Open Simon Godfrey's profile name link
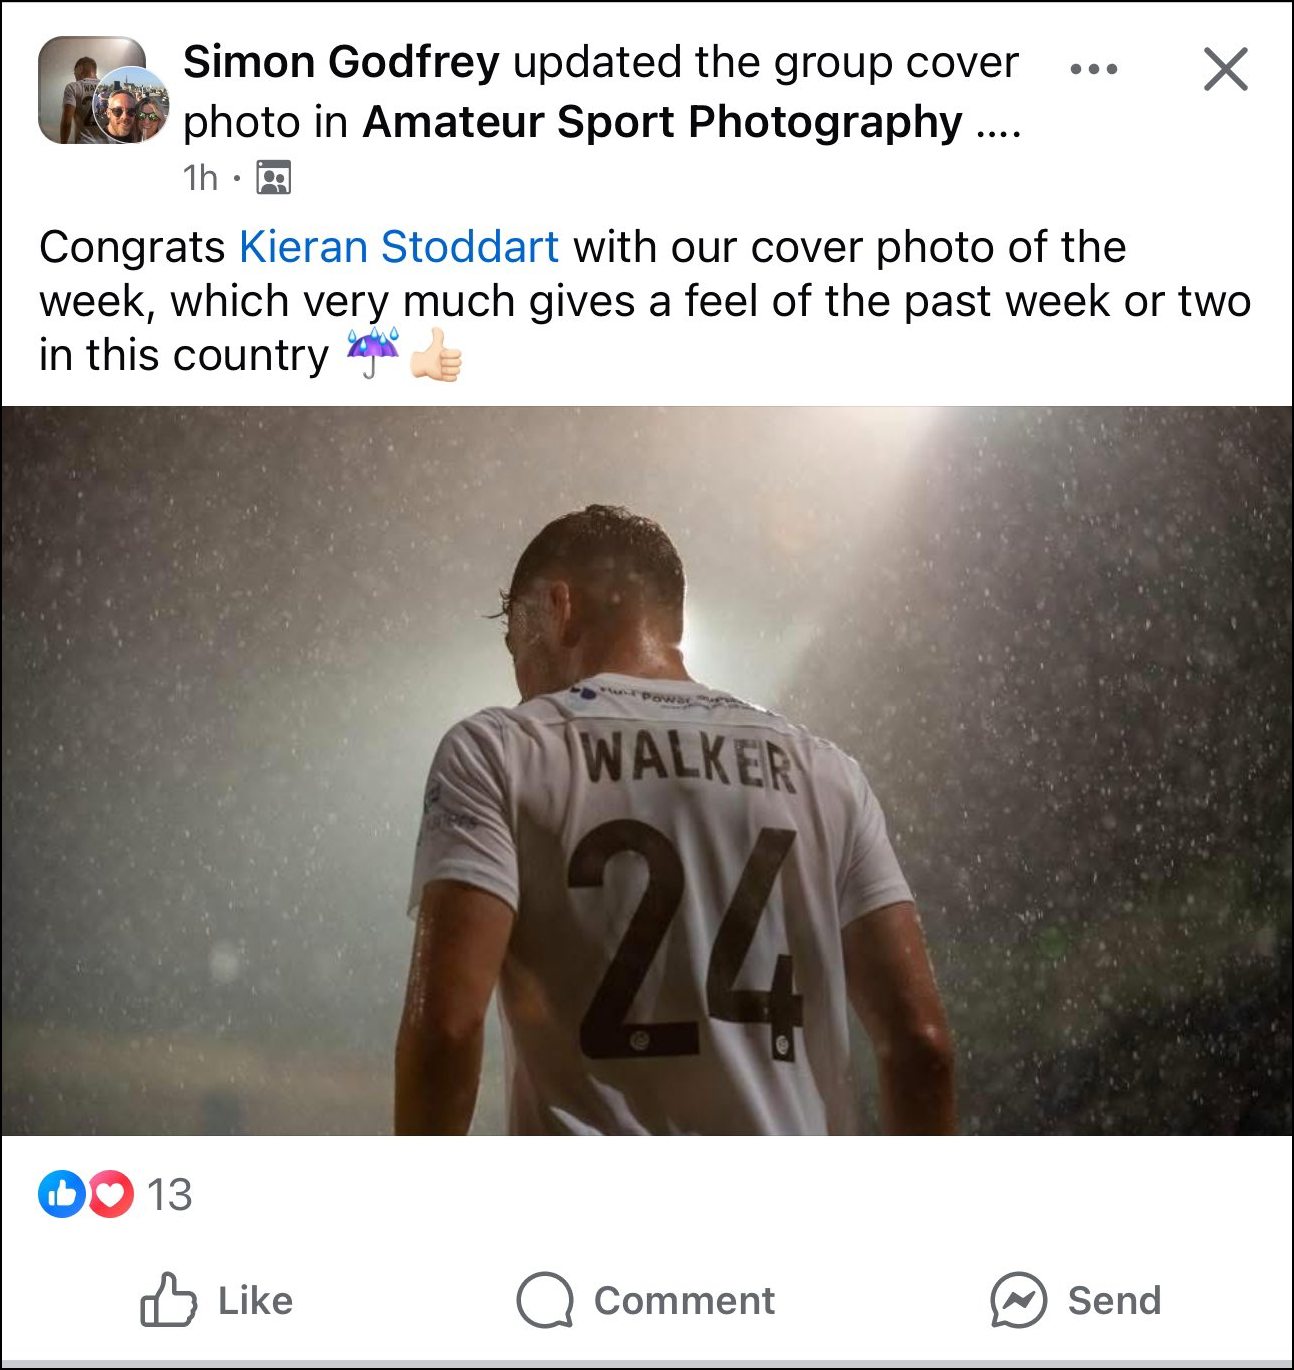Screen dimensions: 1294x1370 coord(341,62)
